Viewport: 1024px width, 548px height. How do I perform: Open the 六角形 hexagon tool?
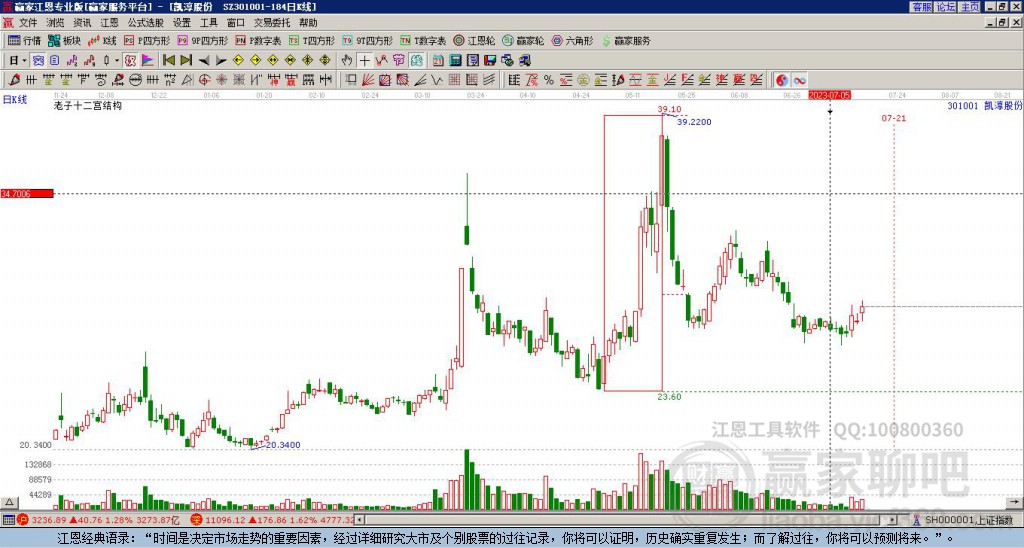point(572,40)
